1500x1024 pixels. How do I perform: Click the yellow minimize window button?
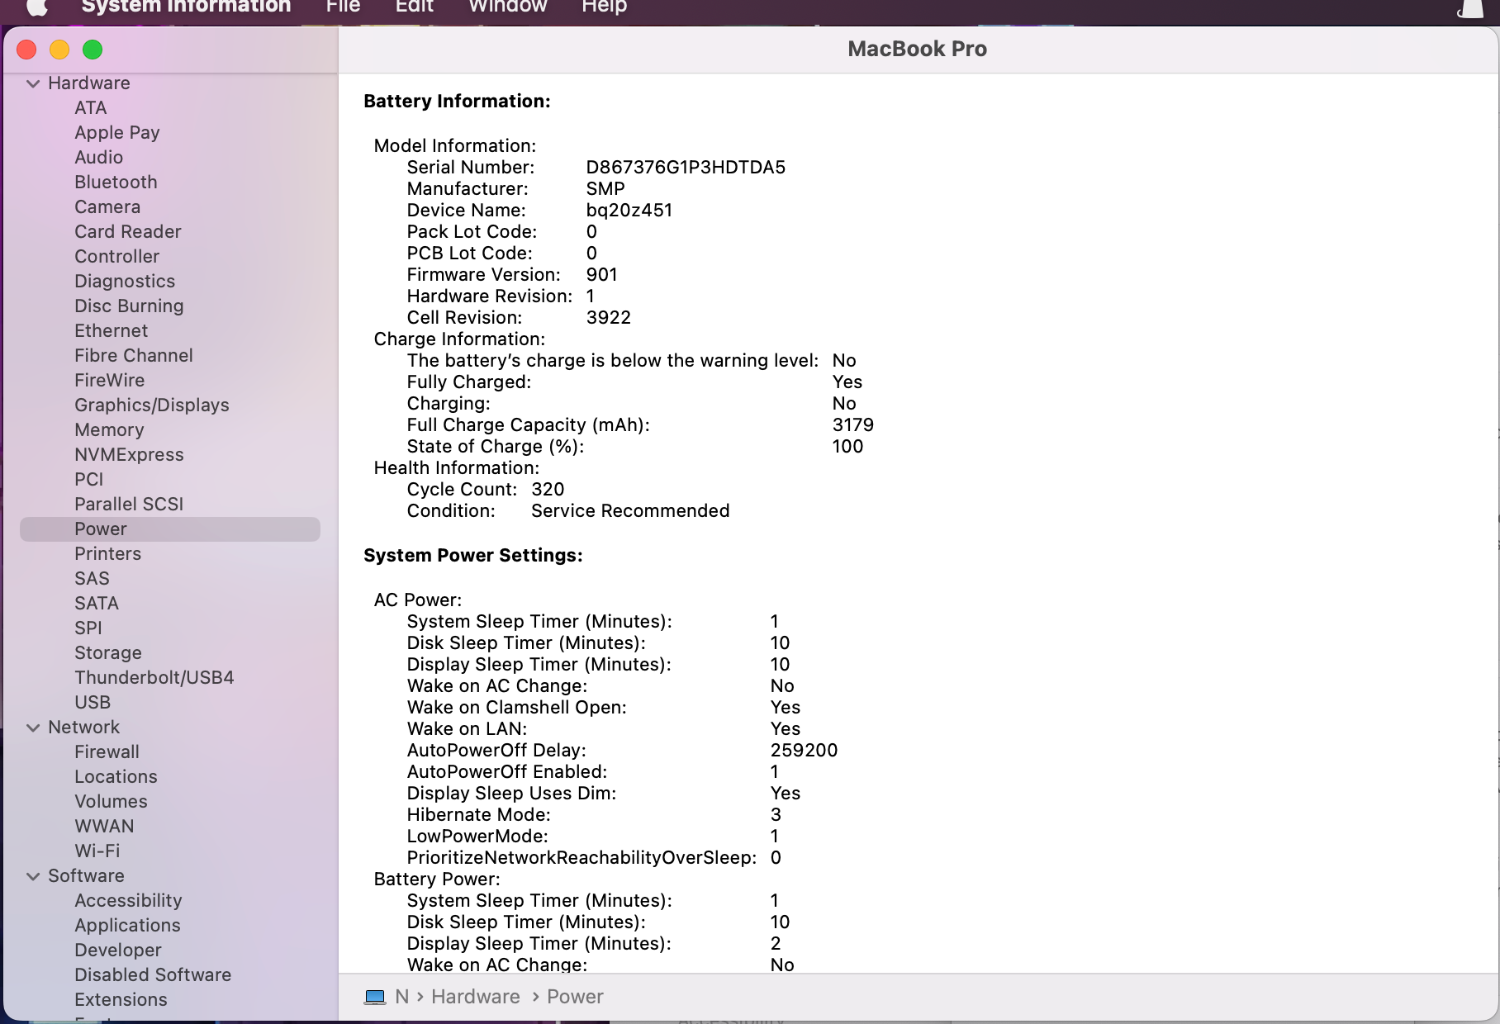[x=60, y=50]
